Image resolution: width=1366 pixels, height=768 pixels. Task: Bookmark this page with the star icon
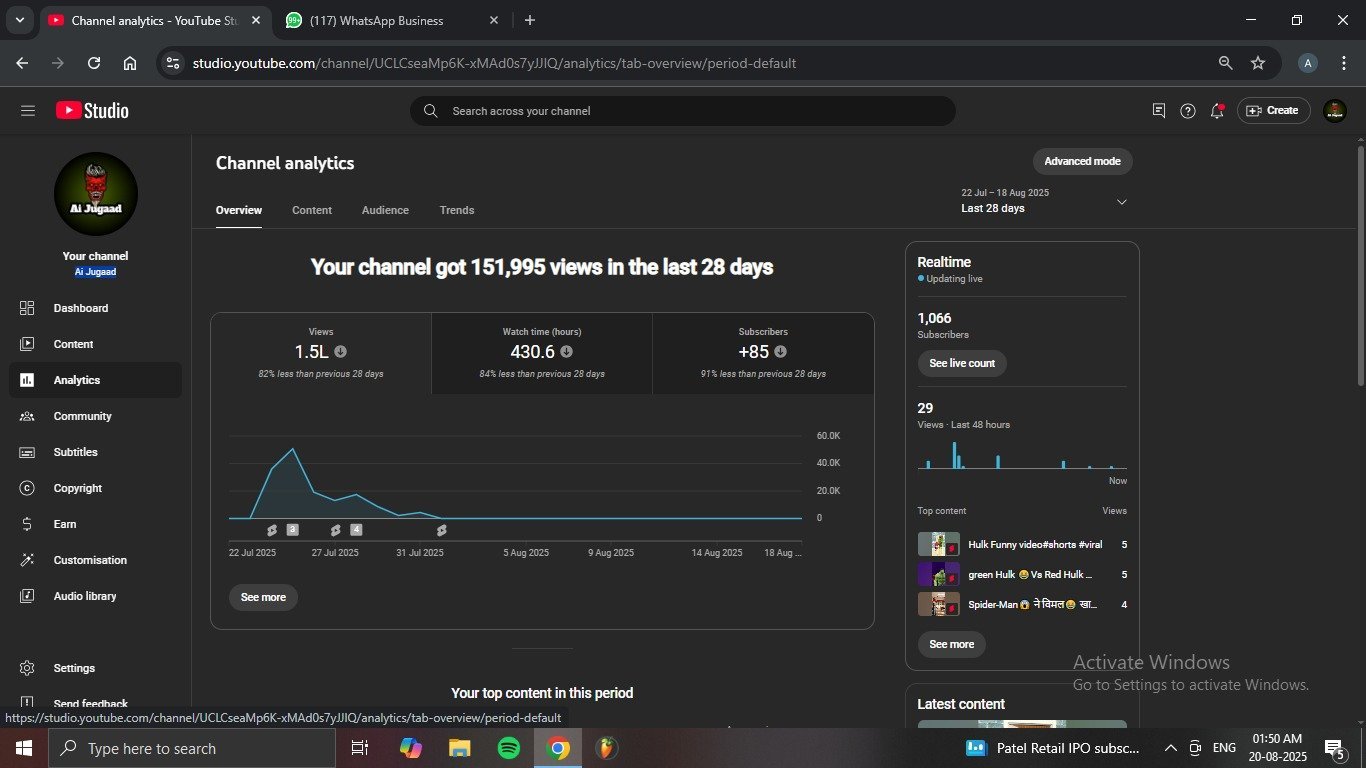[1258, 63]
